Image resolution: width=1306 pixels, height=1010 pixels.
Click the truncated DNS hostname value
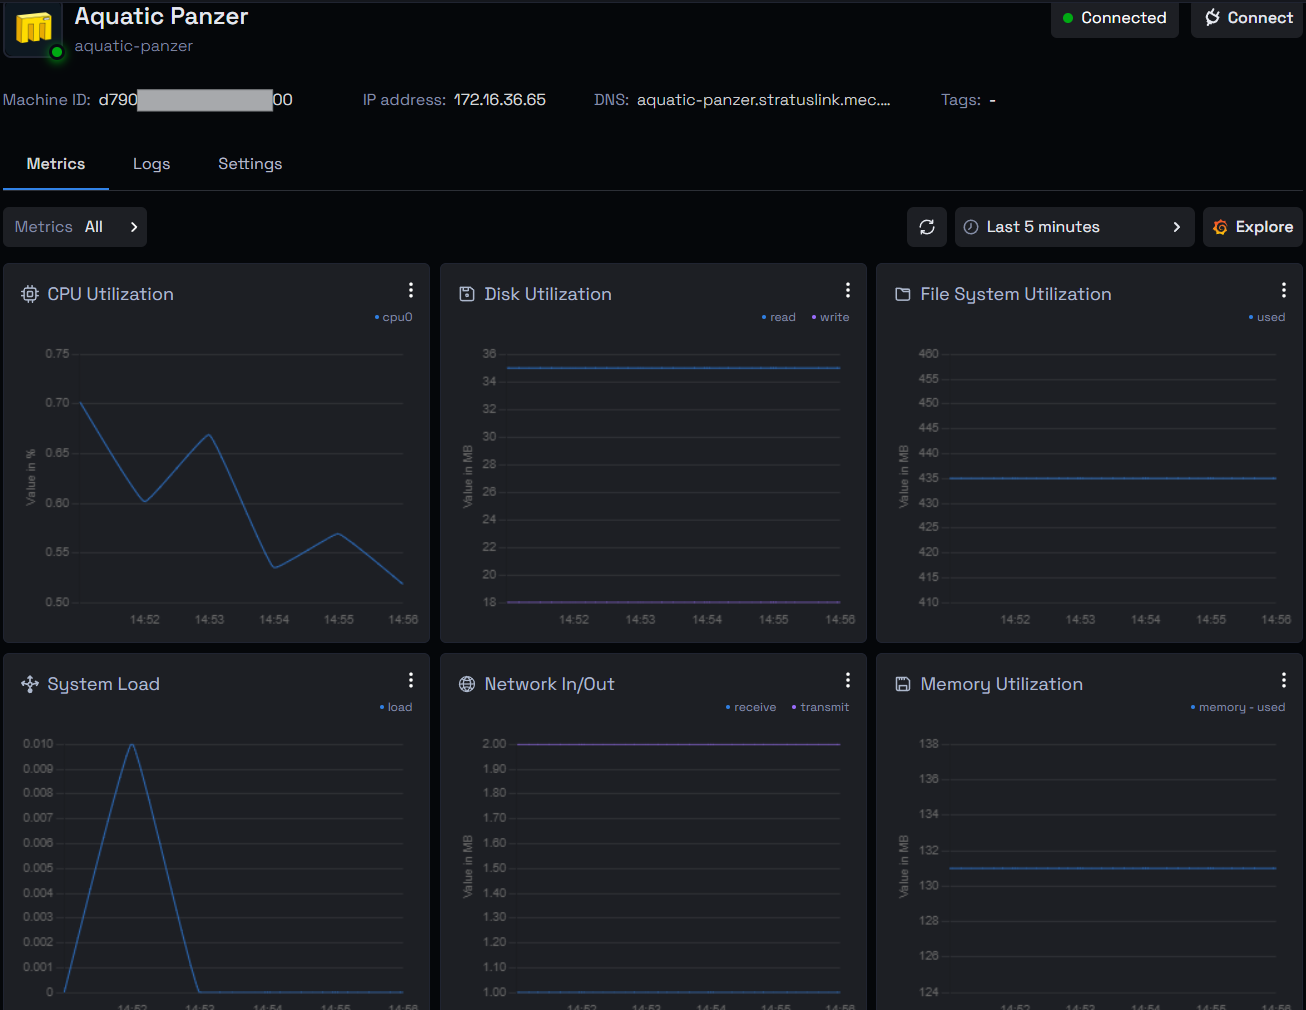tap(763, 100)
